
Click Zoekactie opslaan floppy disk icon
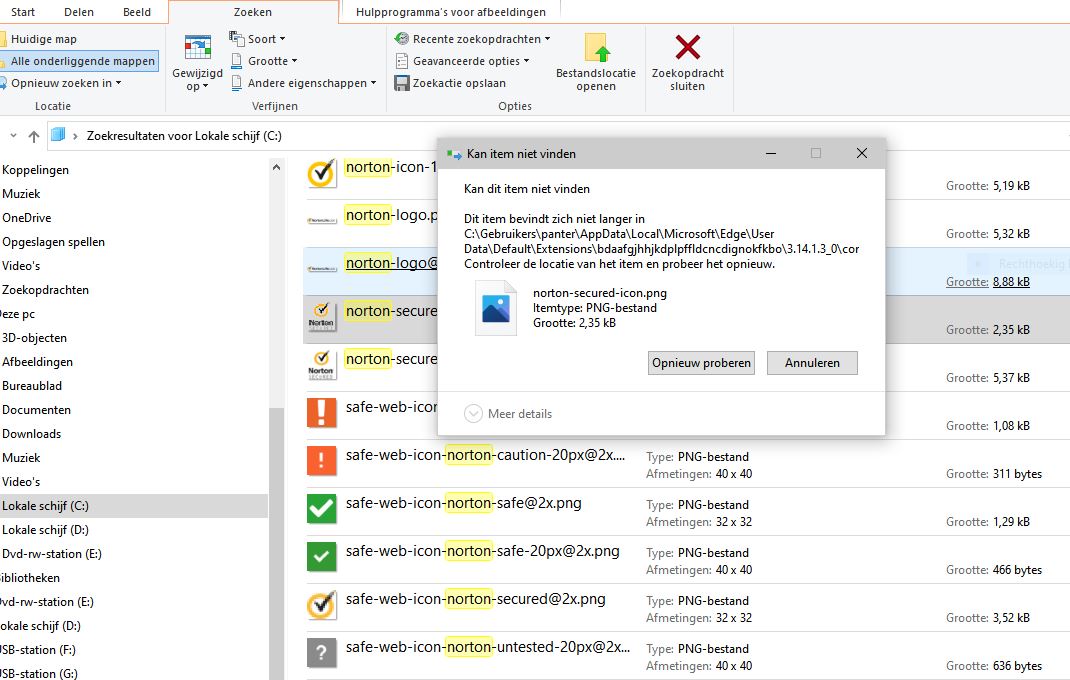(x=402, y=83)
